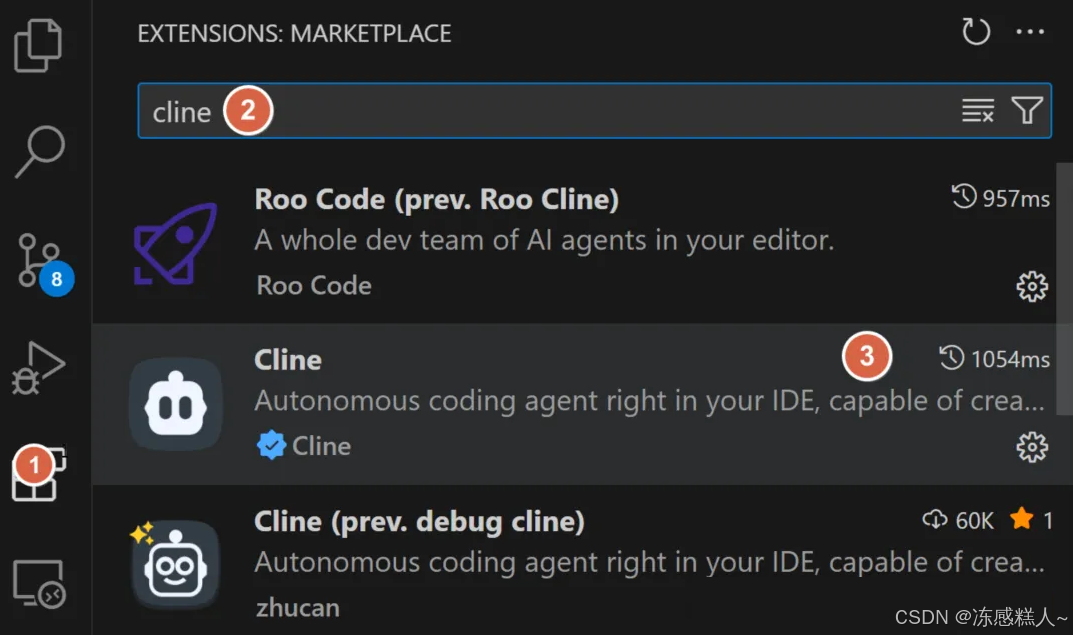Open the marketplace more actions menu
This screenshot has width=1073, height=635.
pos(1030,31)
